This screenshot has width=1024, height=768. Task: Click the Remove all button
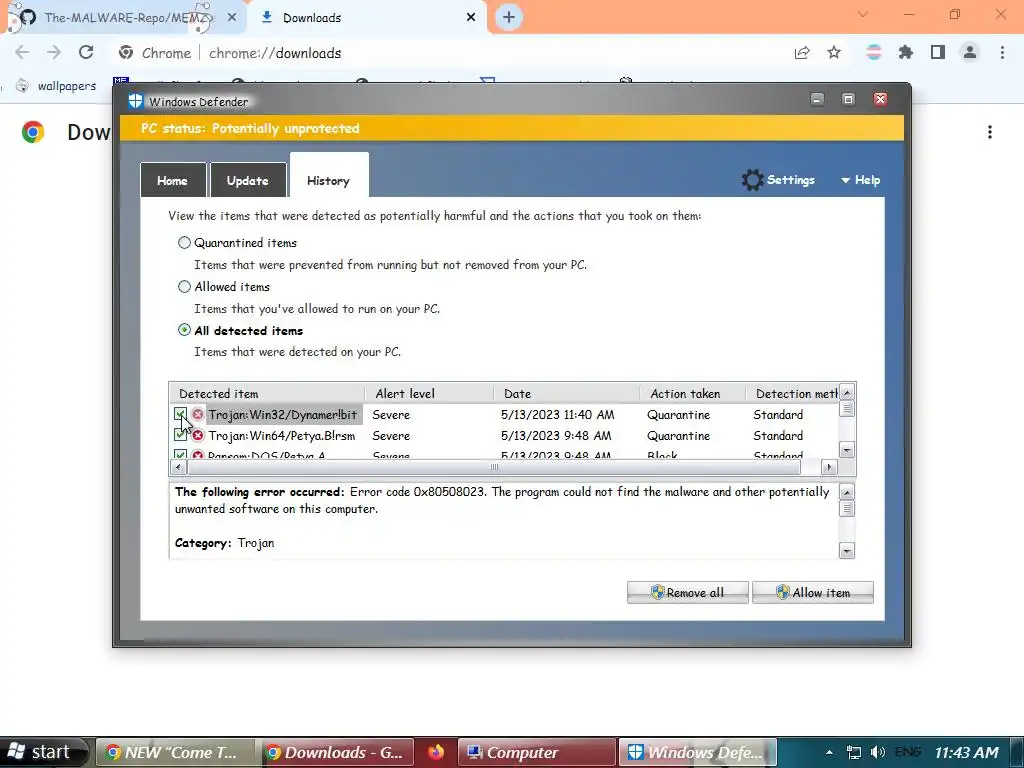tap(688, 592)
